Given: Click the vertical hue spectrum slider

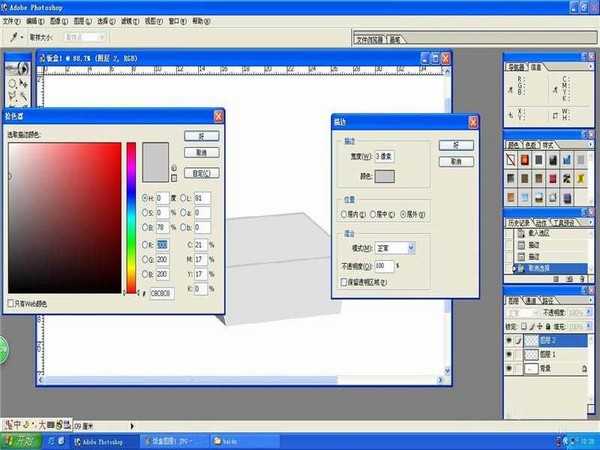Looking at the screenshot, I should [x=131, y=218].
